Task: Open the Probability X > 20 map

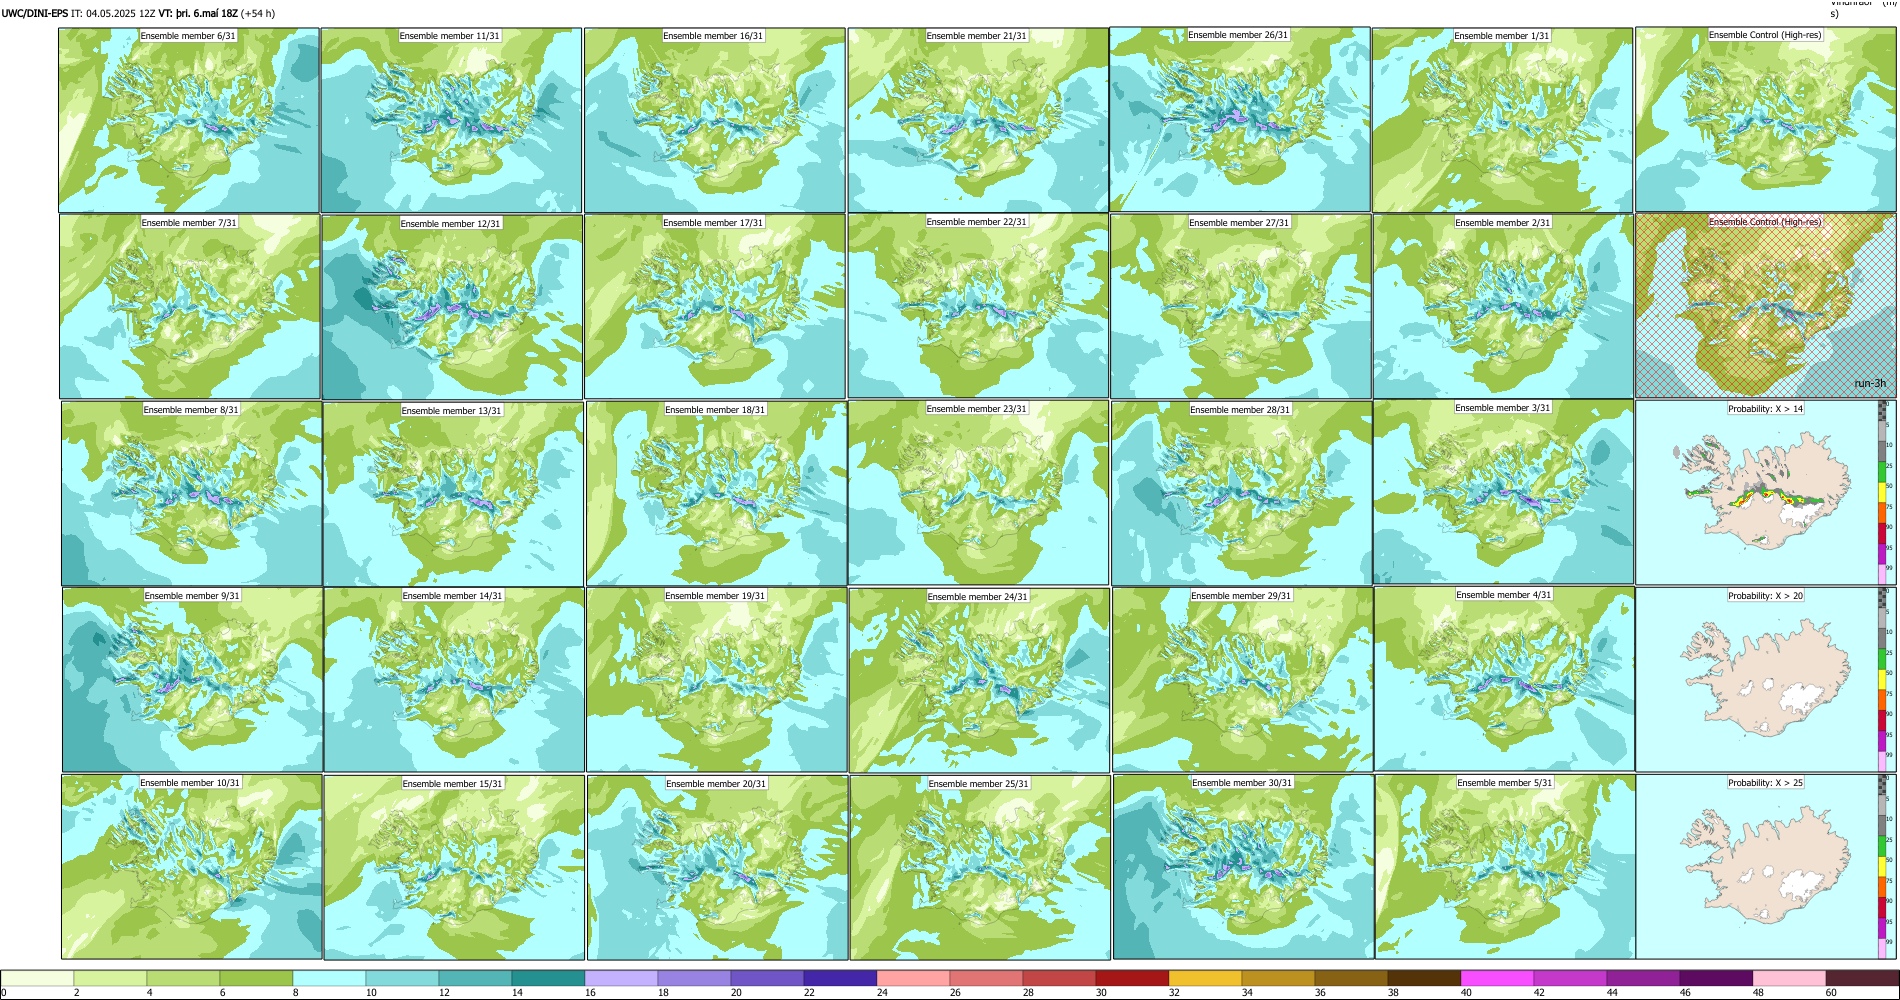Action: point(1757,680)
